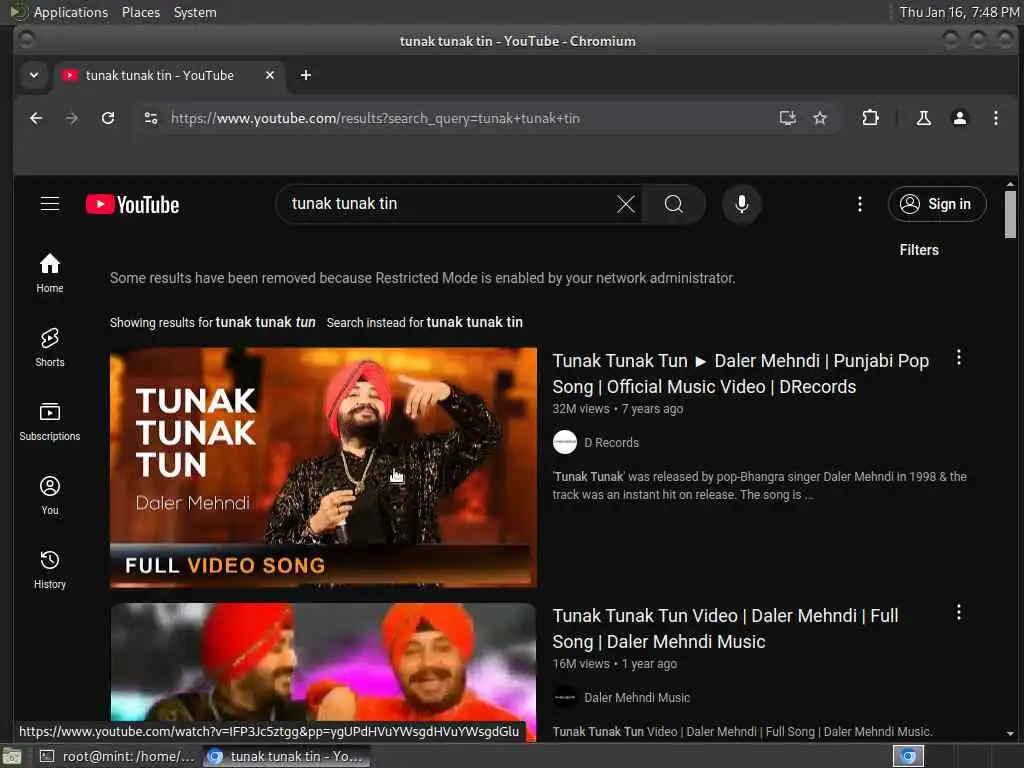
Task: Close the tunak tunak tin YouTube tab
Action: (270, 75)
